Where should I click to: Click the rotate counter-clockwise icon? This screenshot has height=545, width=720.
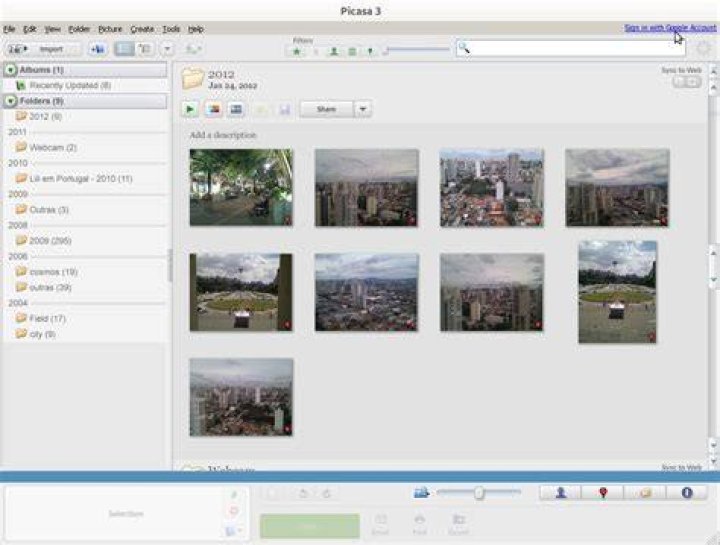point(303,494)
